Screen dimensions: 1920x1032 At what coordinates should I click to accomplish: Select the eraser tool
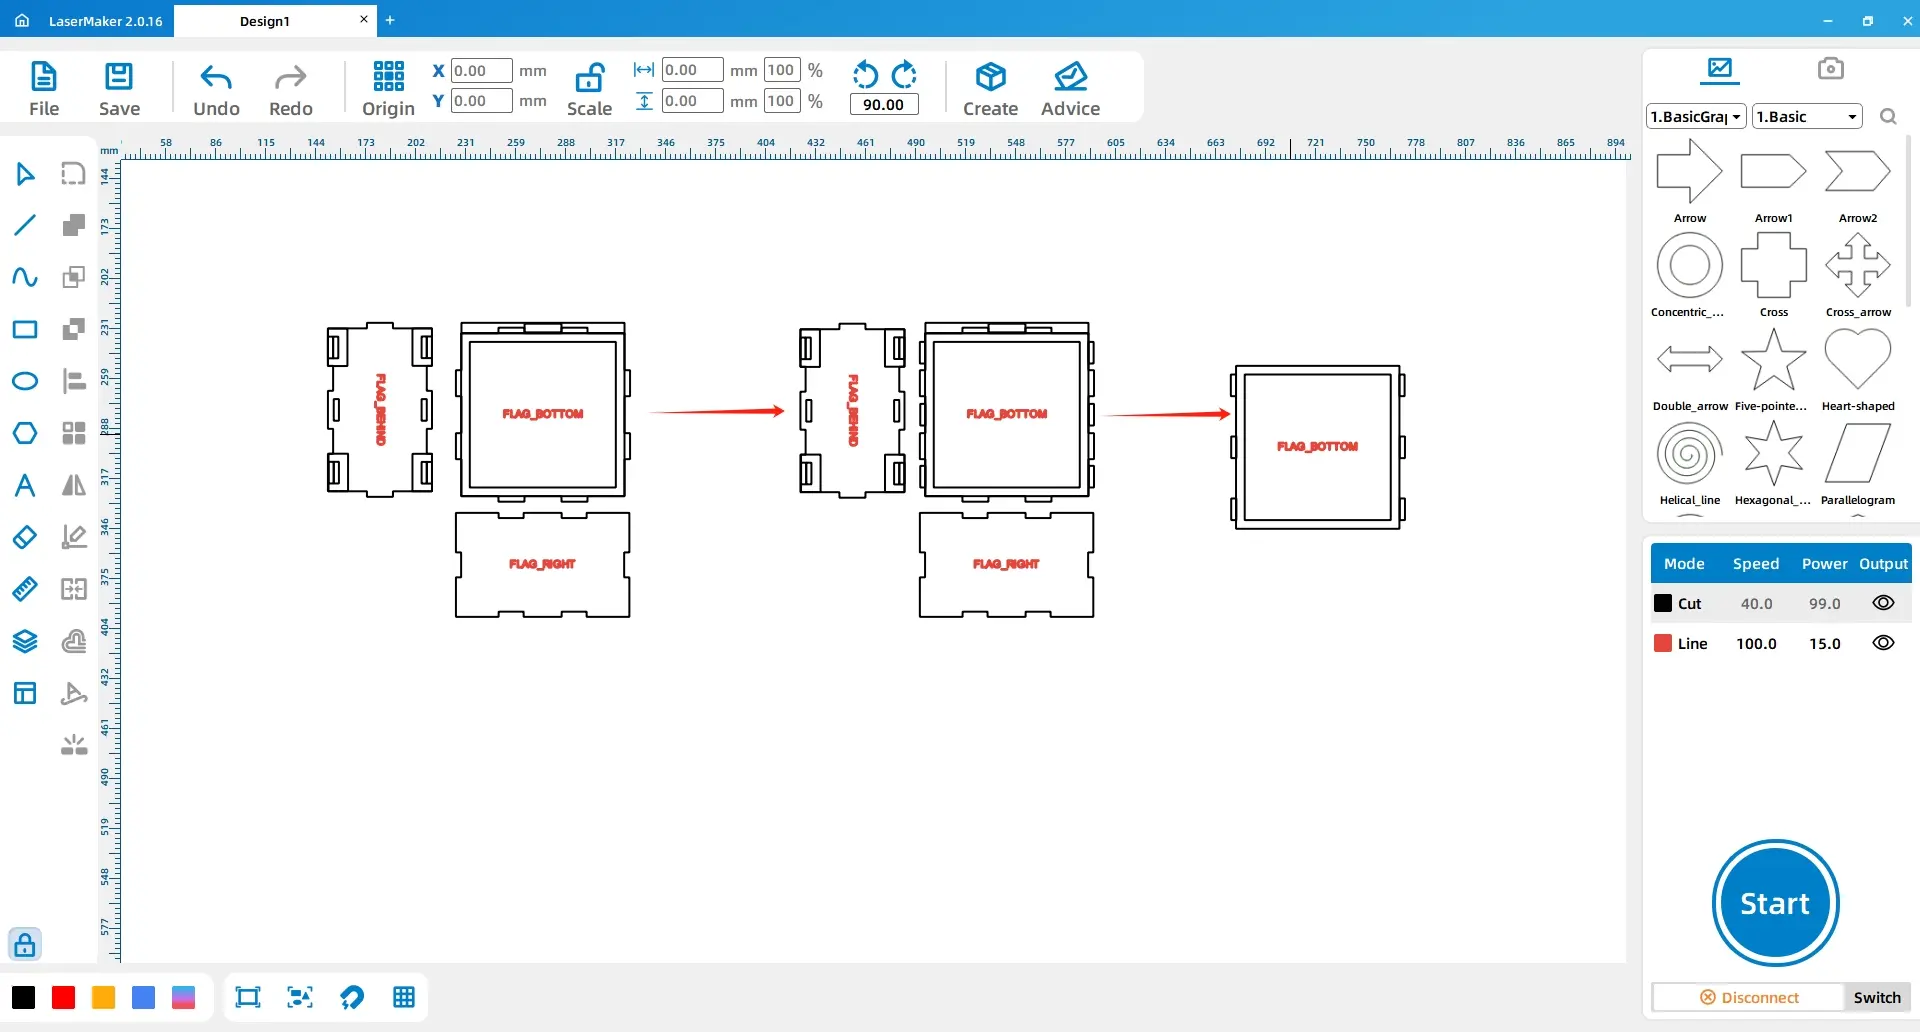(25, 537)
